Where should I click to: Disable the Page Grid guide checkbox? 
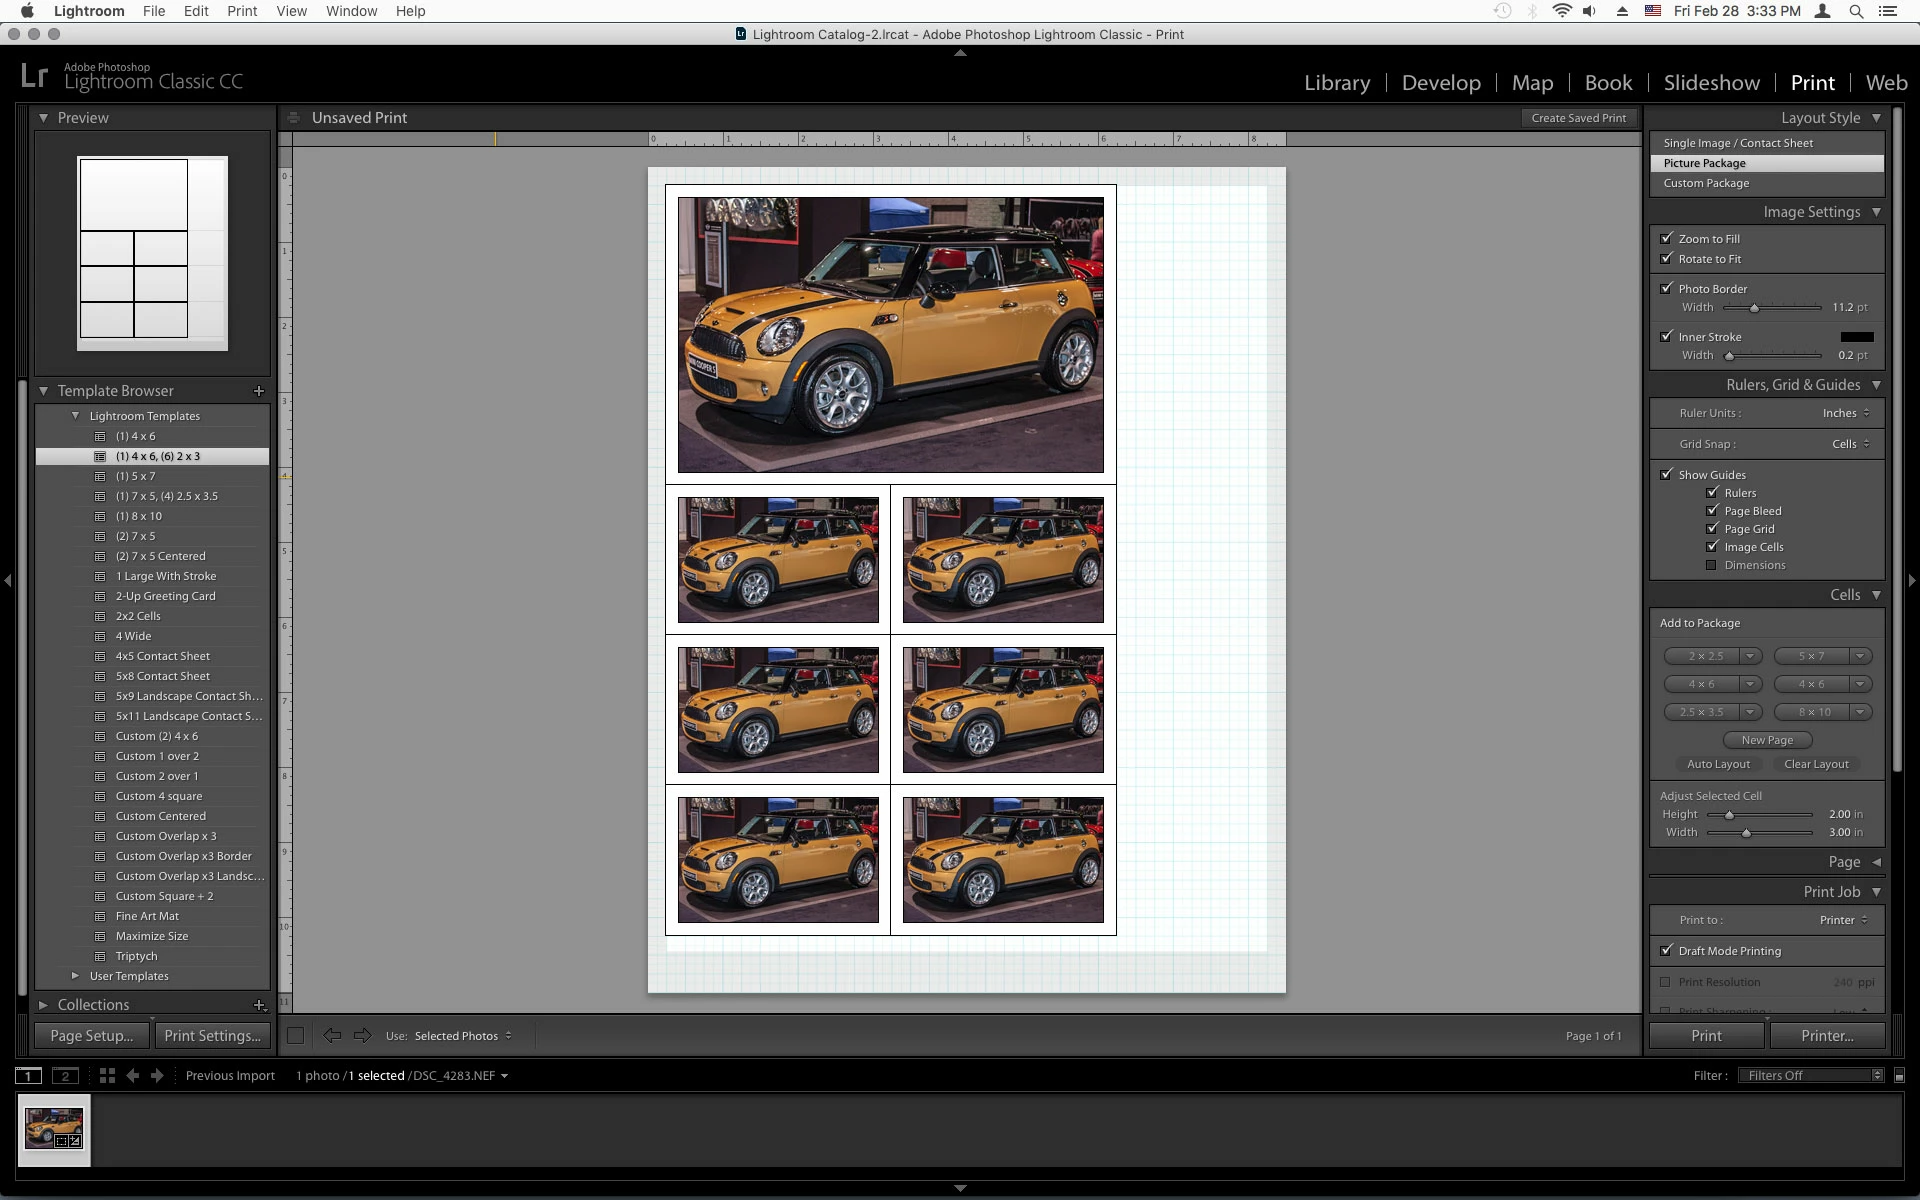pos(1712,529)
